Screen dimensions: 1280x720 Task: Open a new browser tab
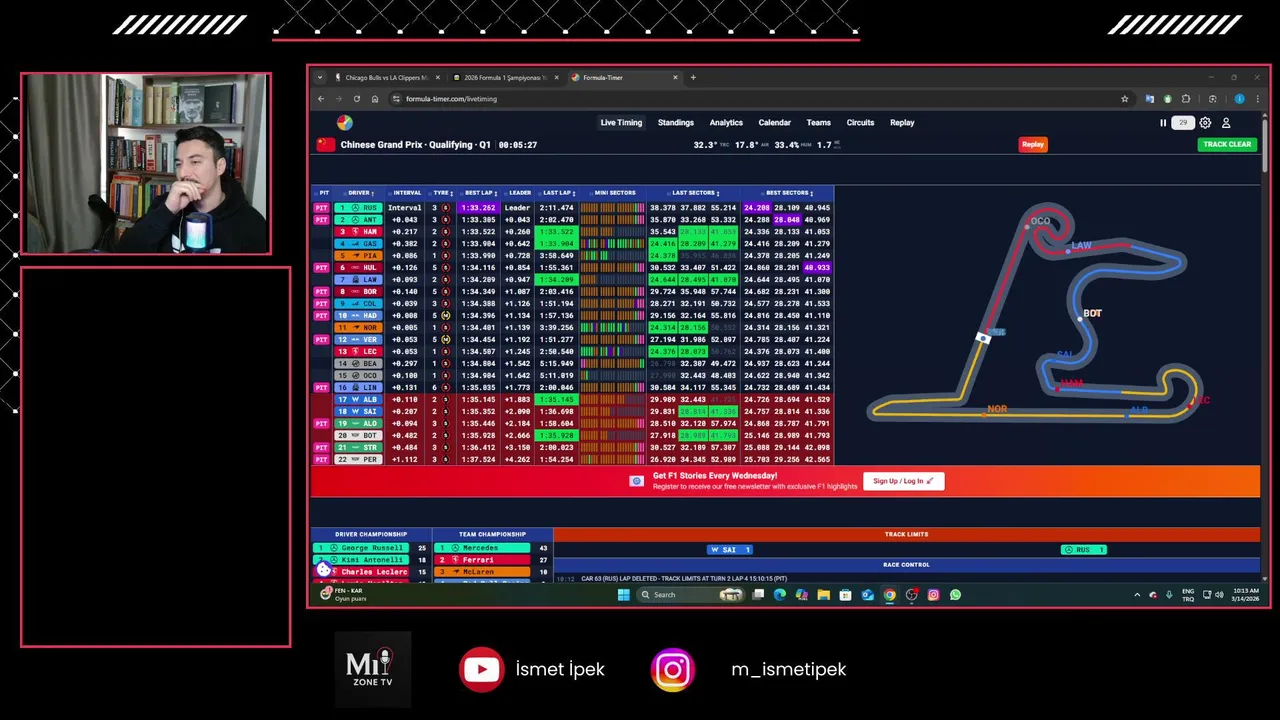[x=693, y=77]
